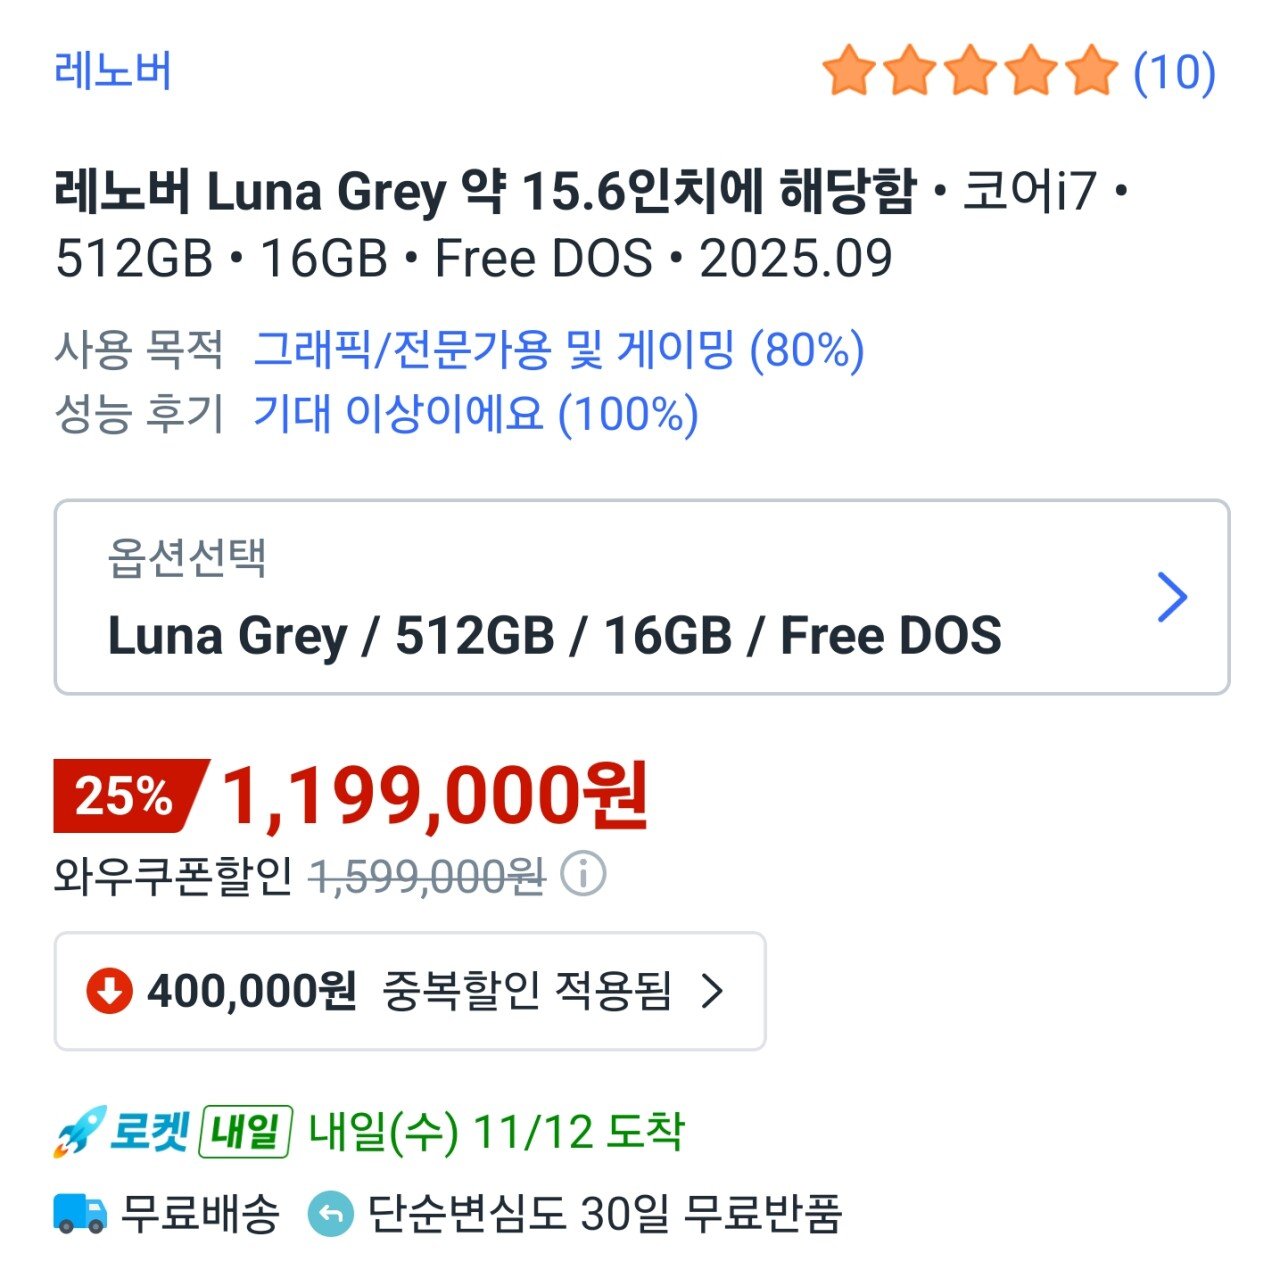
Task: Click the 기대 이상이에요 (100%) review link
Action: [473, 414]
